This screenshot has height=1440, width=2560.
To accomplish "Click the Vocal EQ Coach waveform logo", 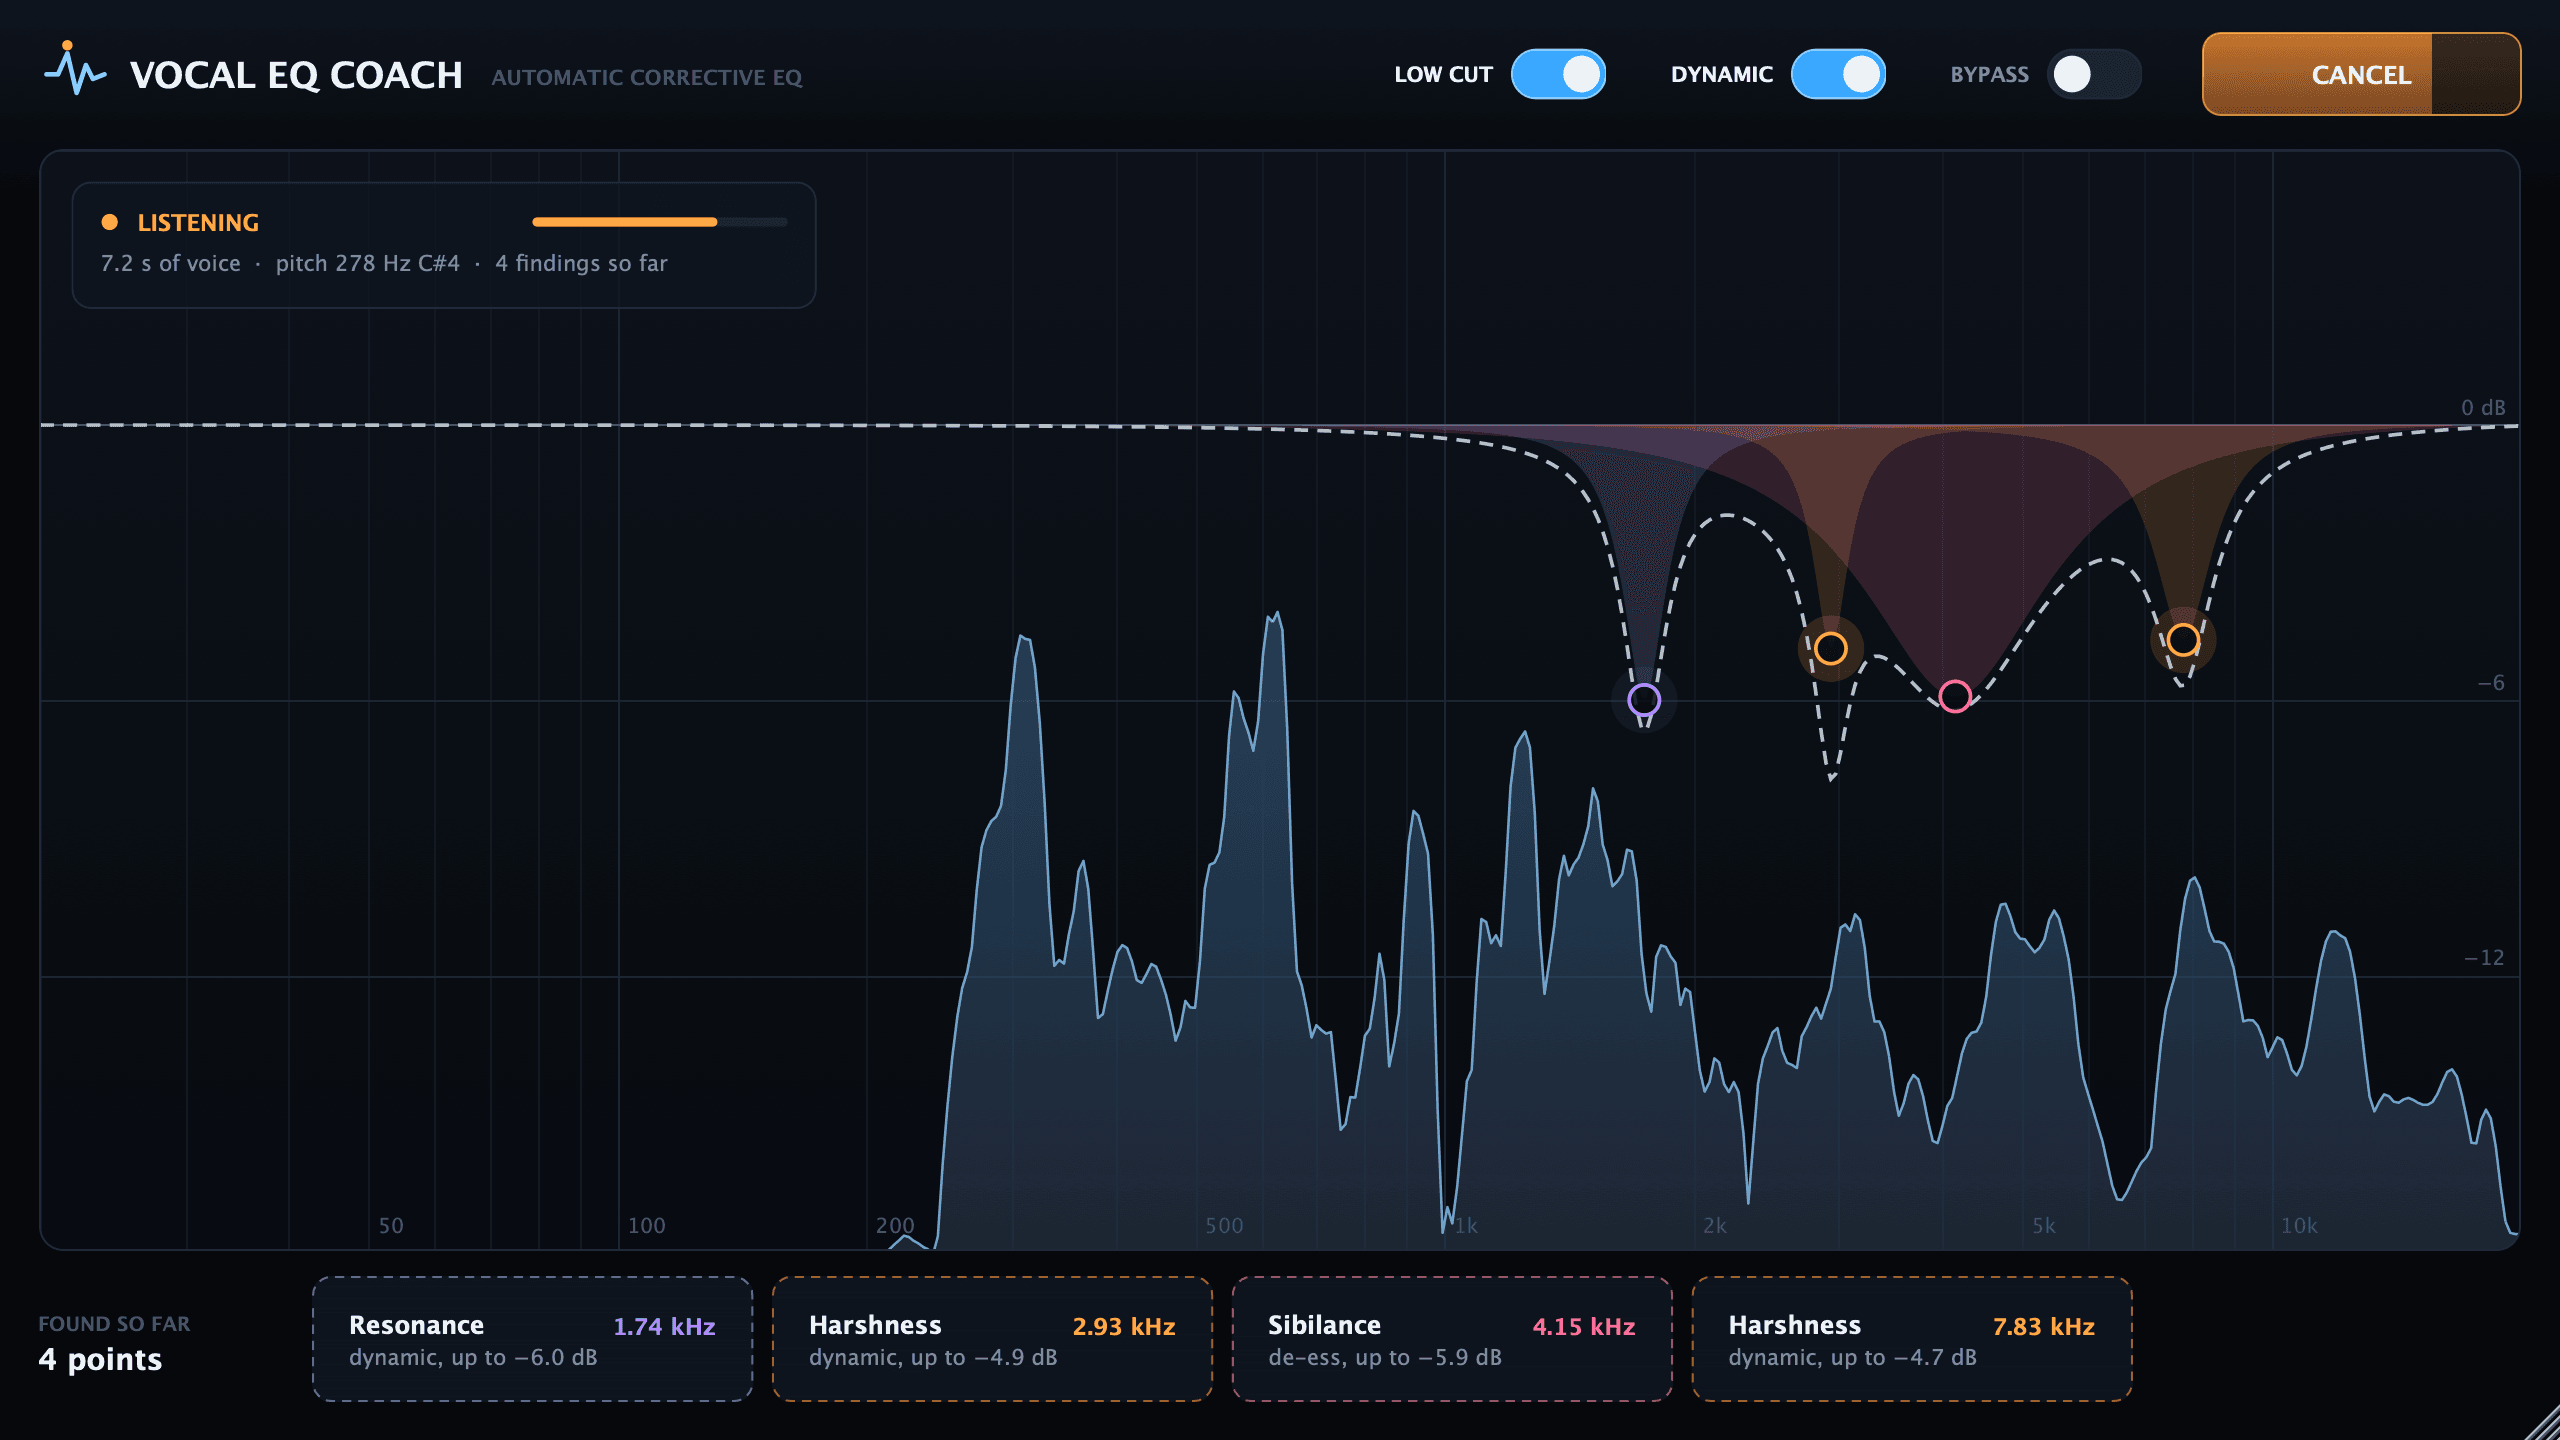I will click(x=75, y=69).
